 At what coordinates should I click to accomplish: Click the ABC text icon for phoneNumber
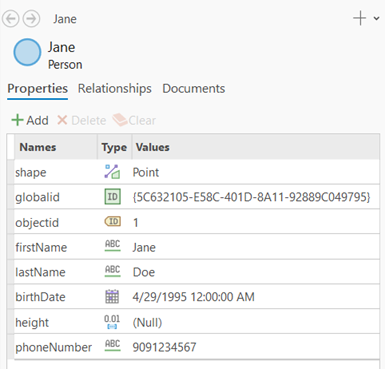coord(113,345)
